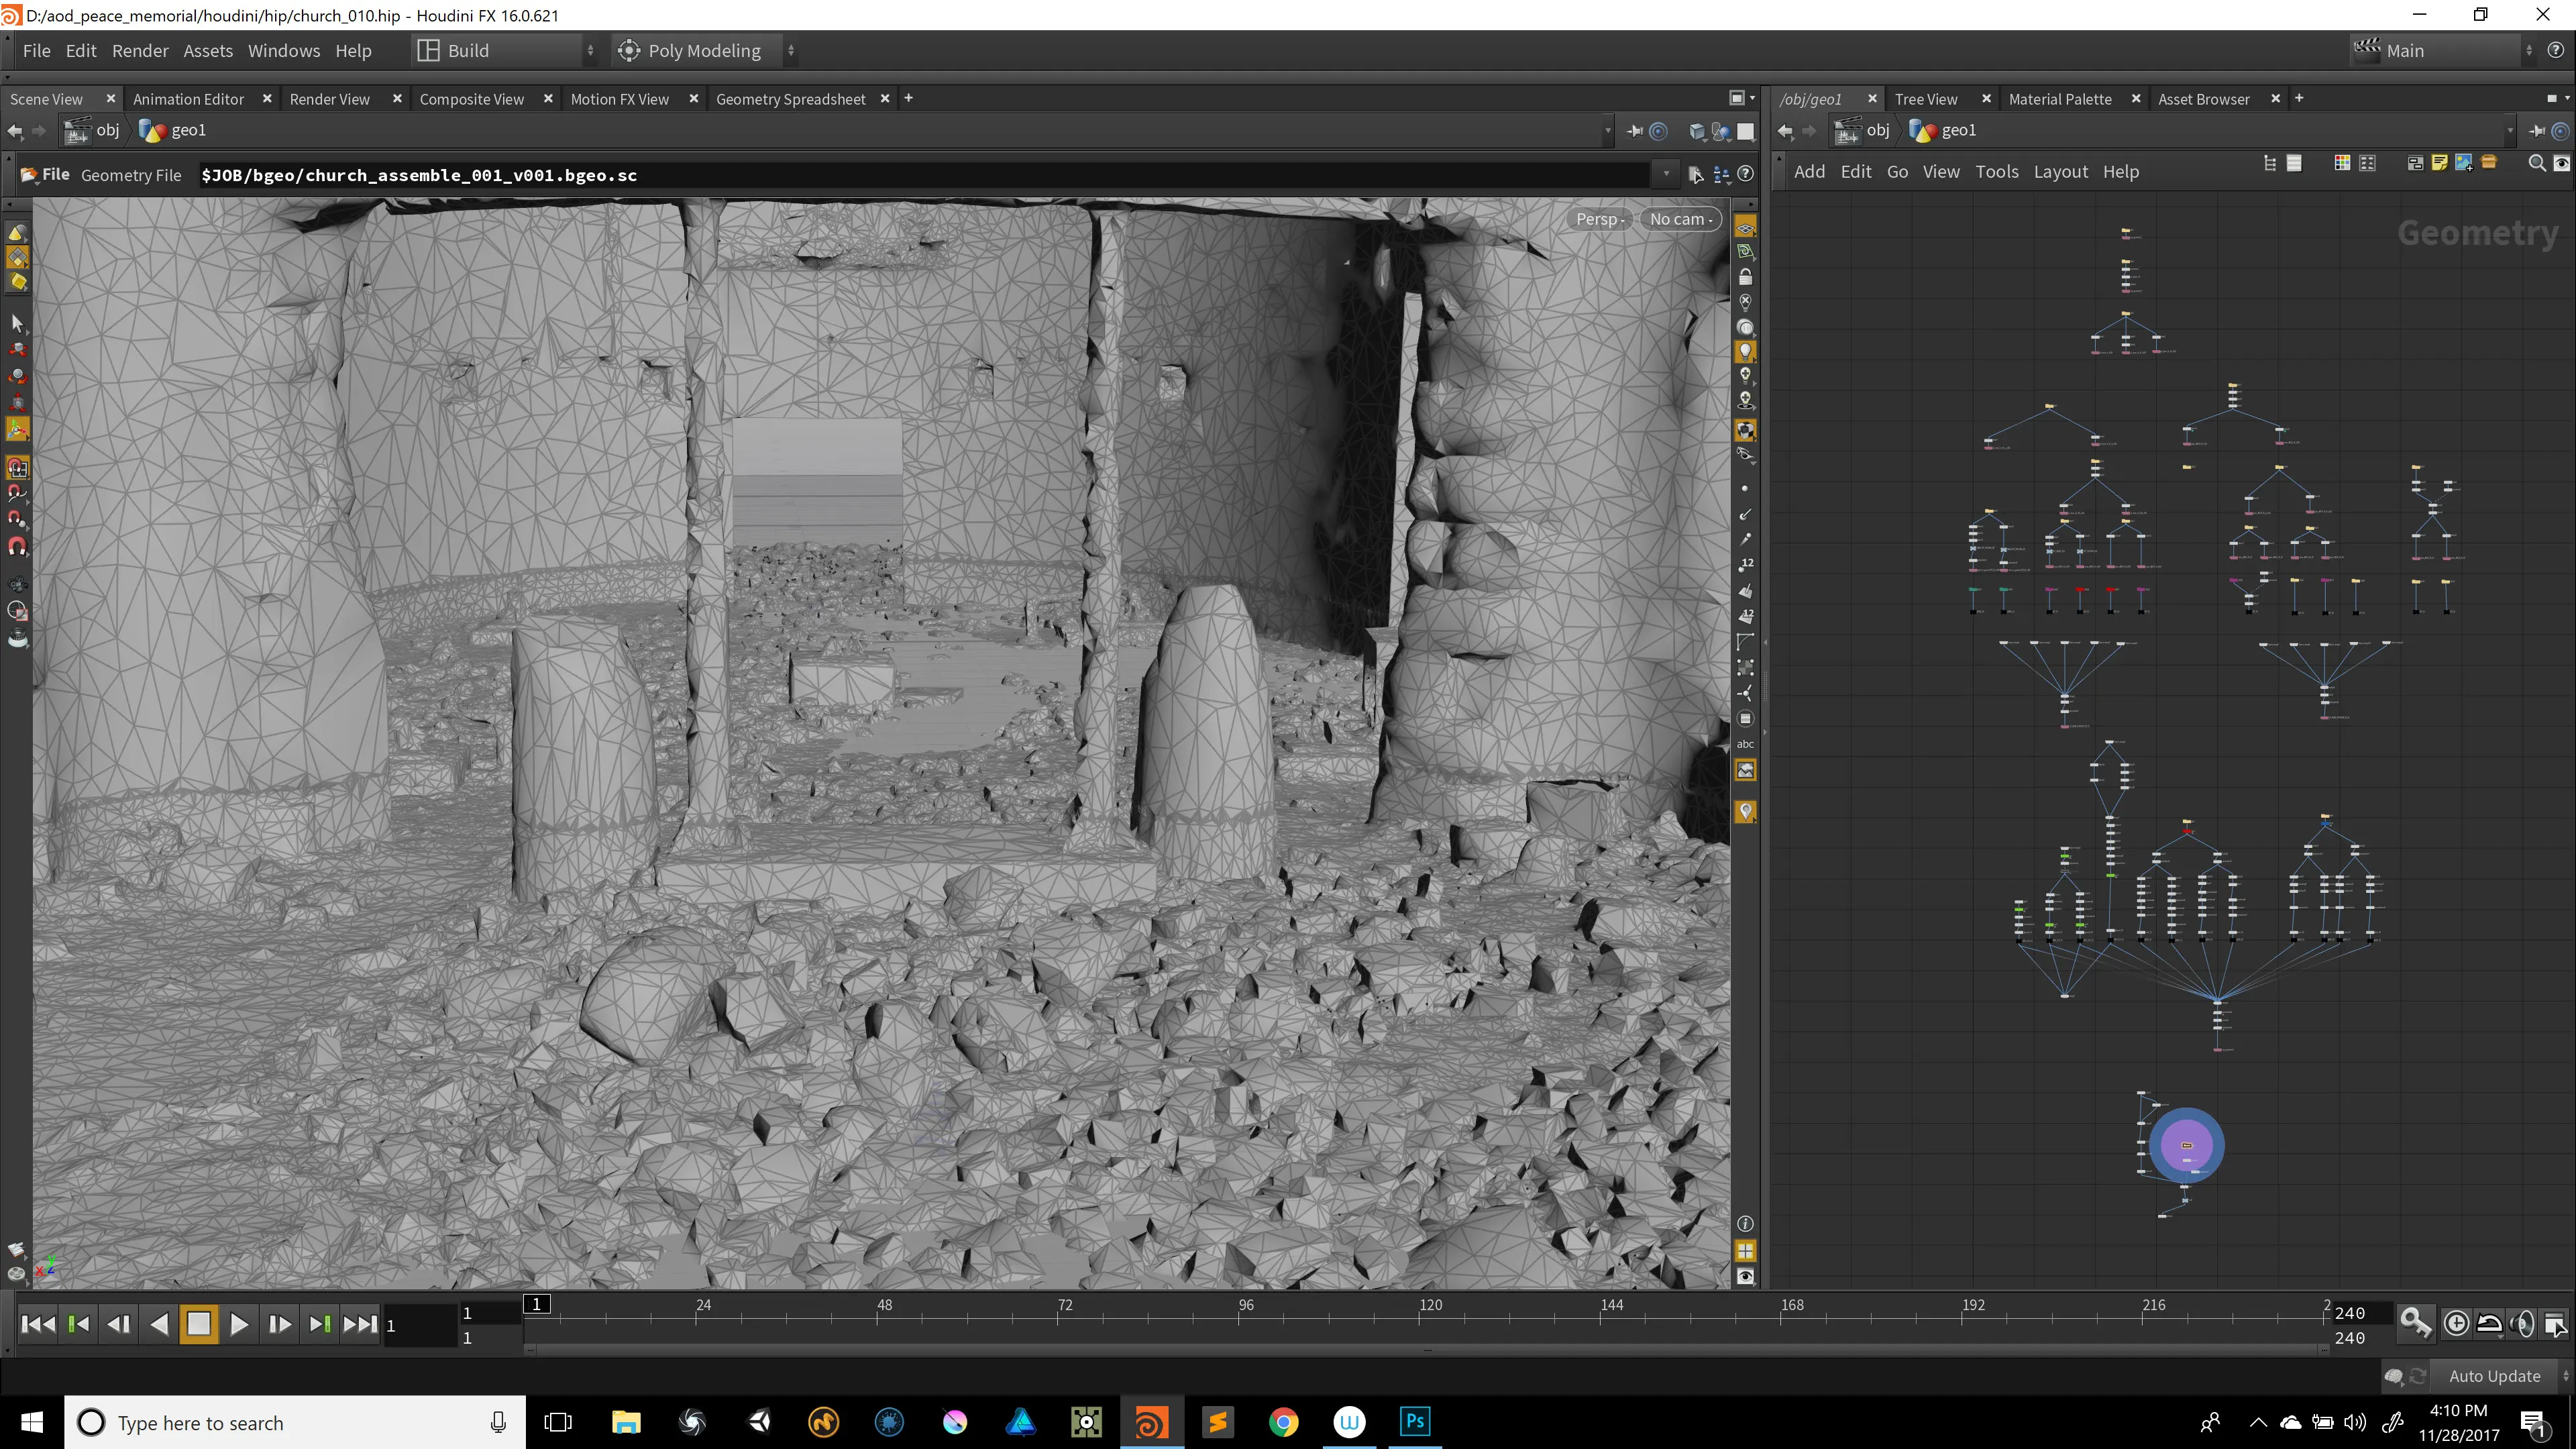
Task: Open the viewport info icon
Action: [x=1745, y=1224]
